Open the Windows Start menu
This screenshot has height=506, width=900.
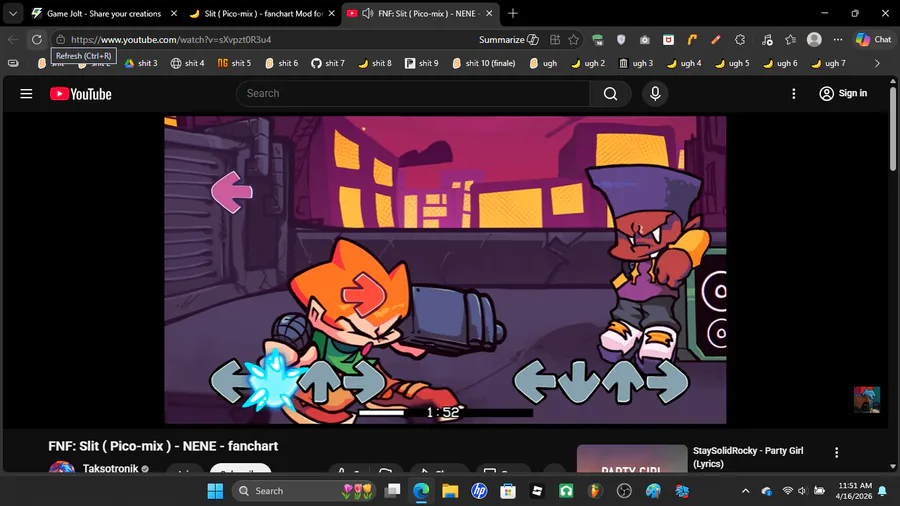[x=215, y=491]
